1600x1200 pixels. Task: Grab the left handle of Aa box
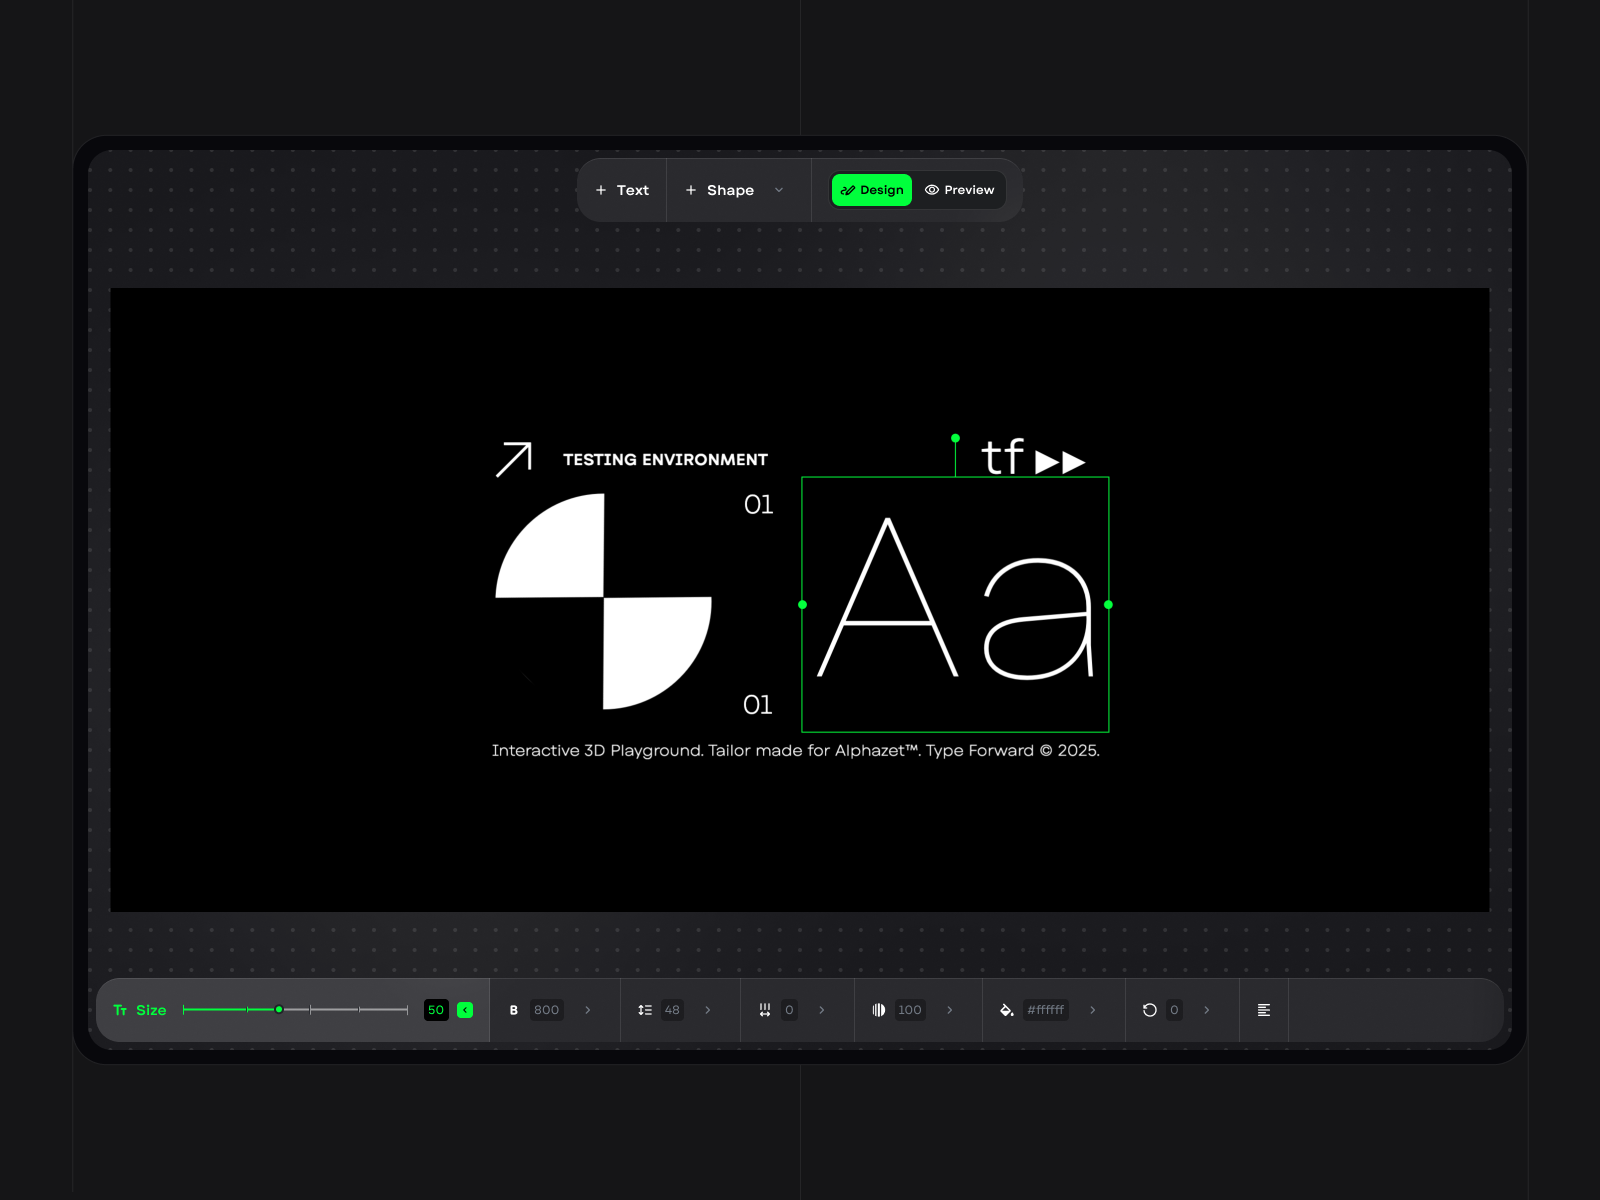802,604
